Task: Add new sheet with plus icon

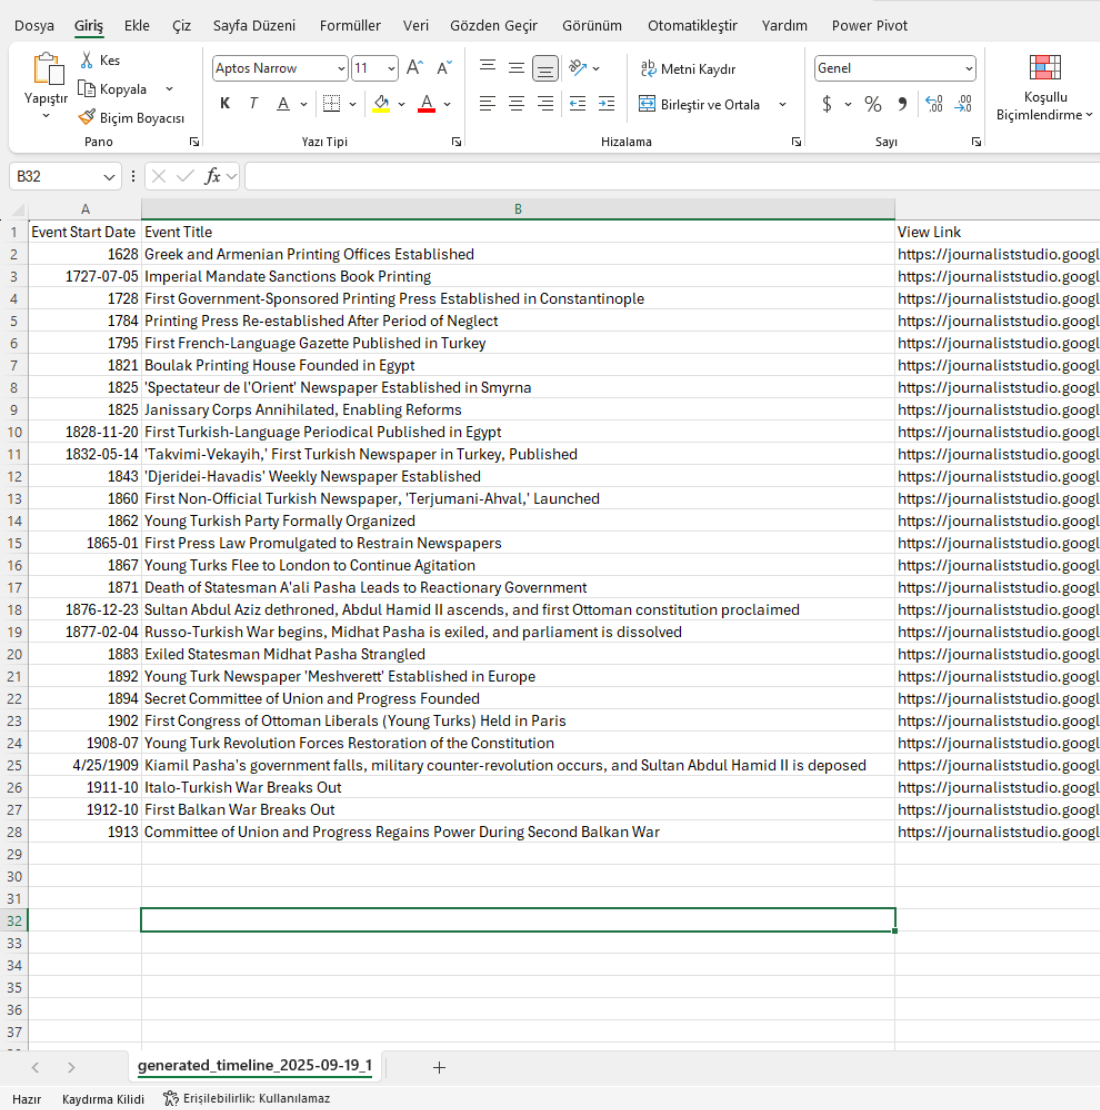Action: point(438,1067)
